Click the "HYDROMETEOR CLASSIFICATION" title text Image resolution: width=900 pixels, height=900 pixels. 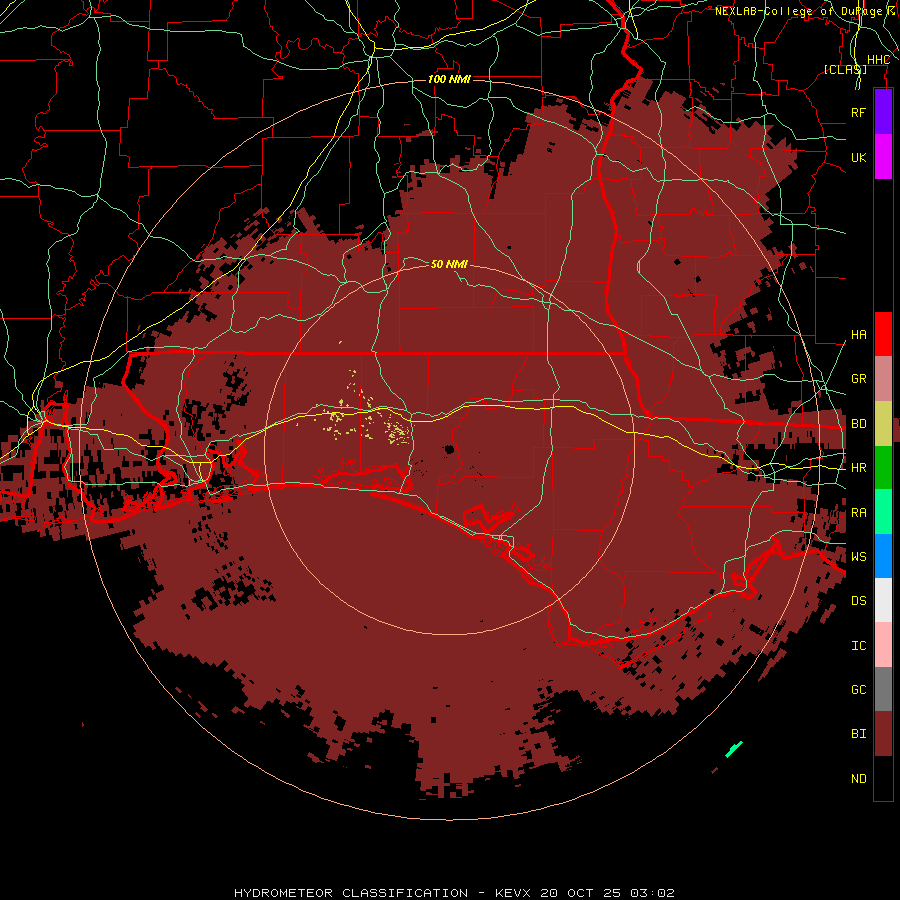click(x=351, y=893)
